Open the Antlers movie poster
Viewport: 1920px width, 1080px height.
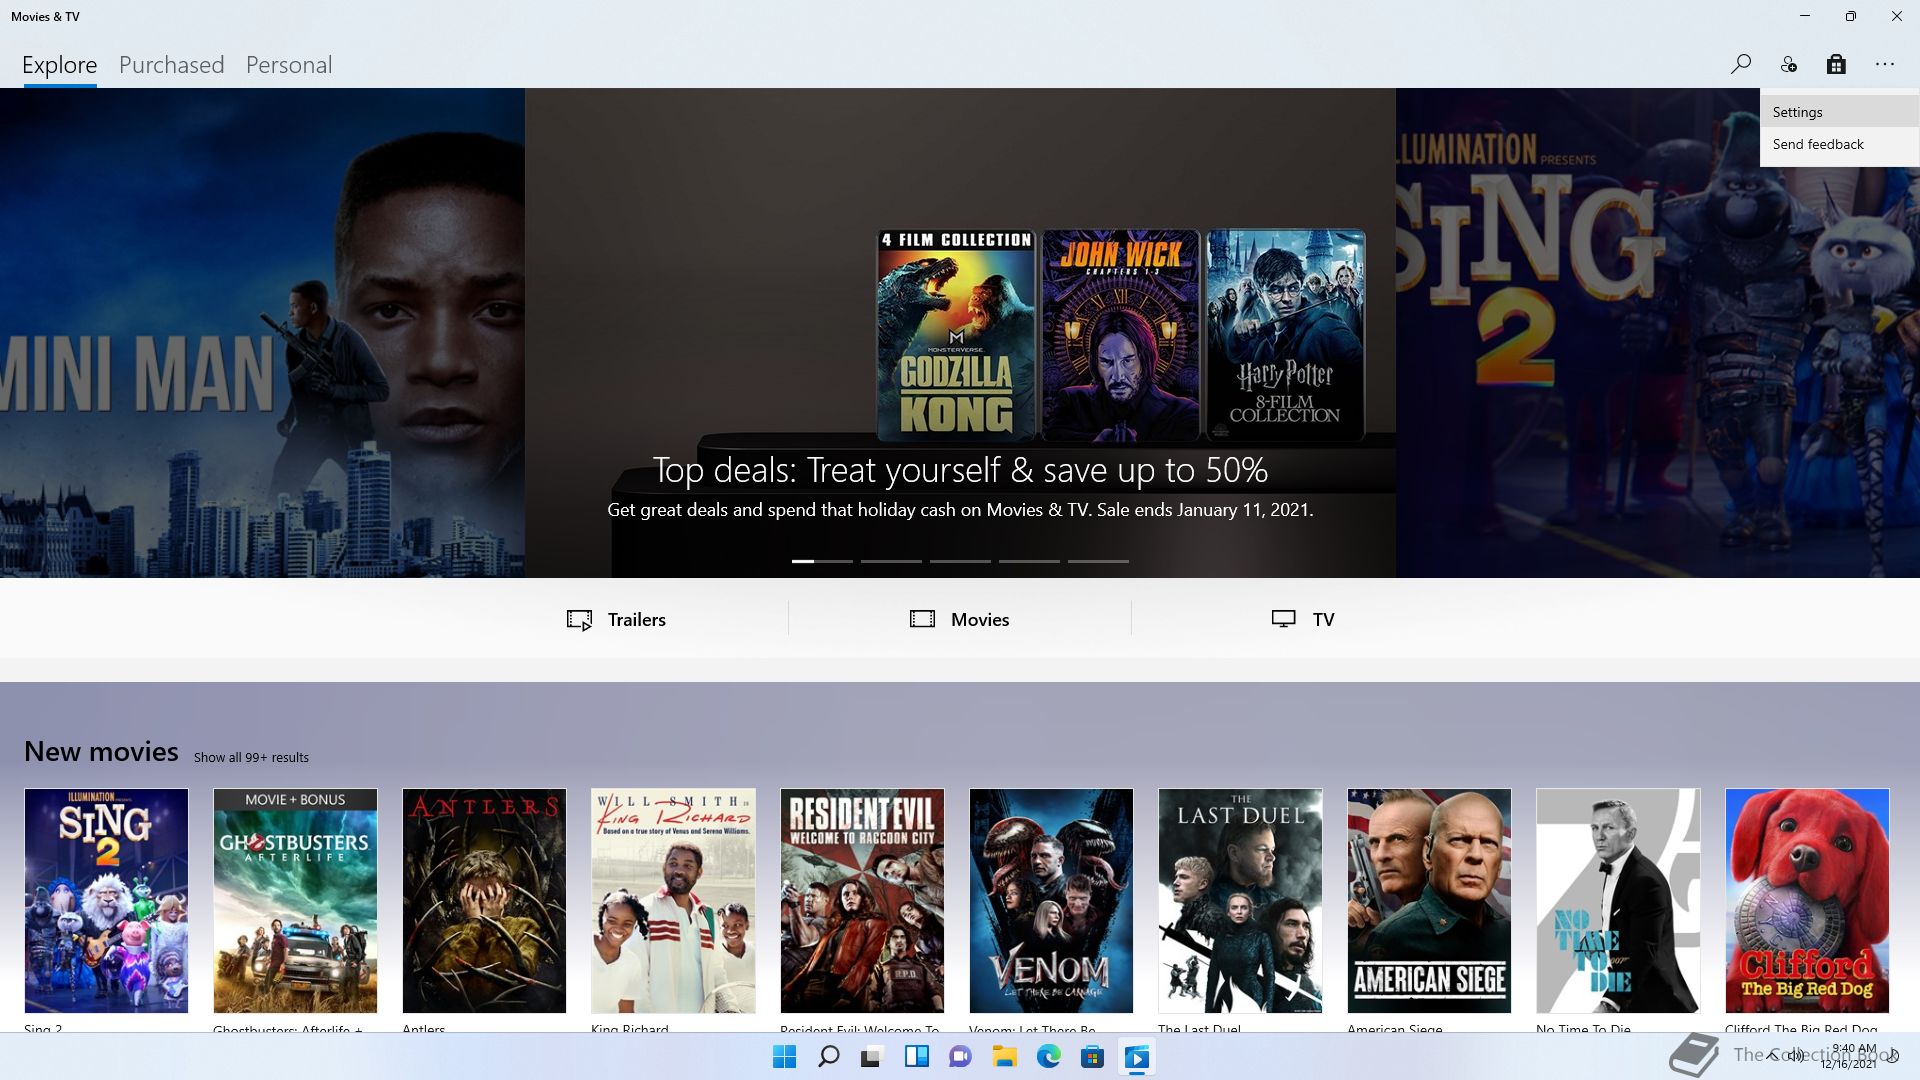tap(484, 900)
